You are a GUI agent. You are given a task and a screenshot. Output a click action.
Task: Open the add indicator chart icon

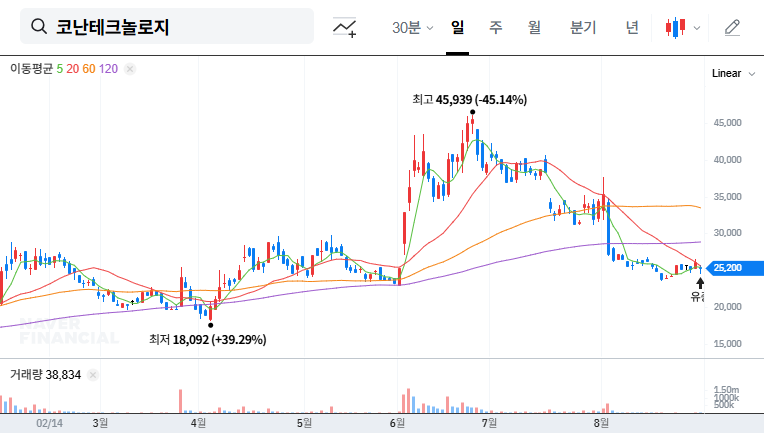click(344, 27)
